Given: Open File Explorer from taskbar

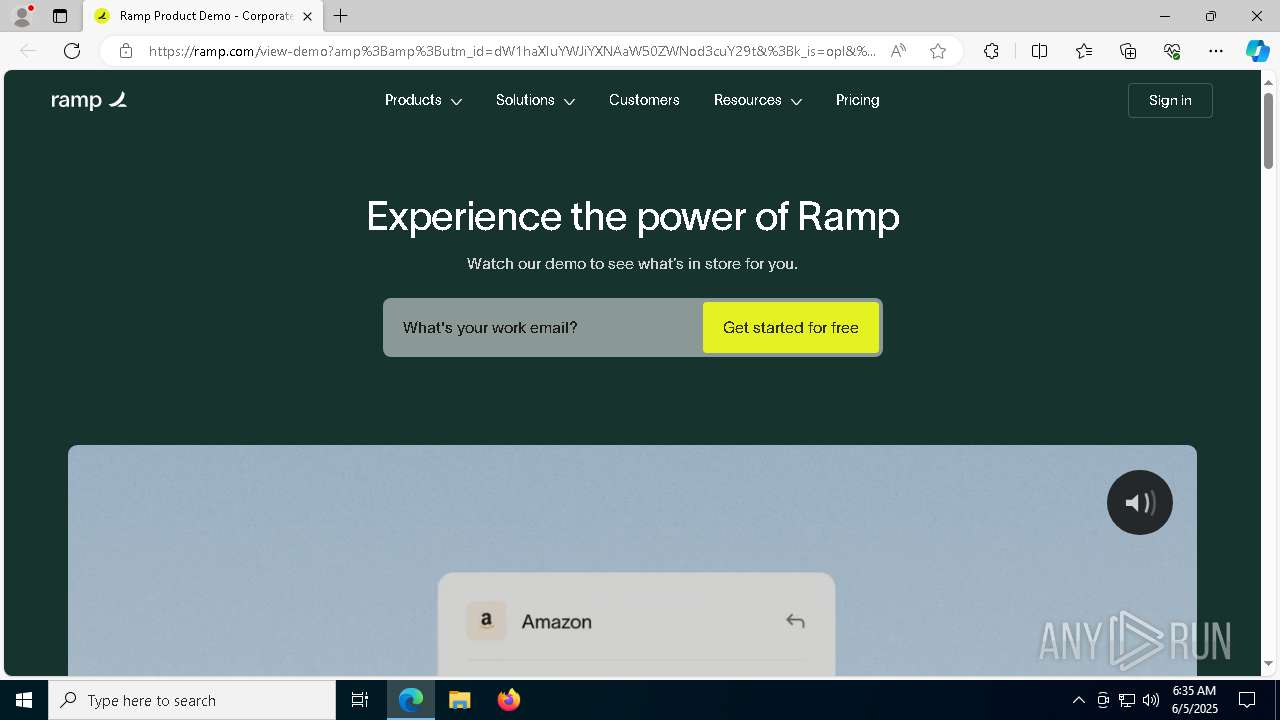Looking at the screenshot, I should click(x=459, y=700).
